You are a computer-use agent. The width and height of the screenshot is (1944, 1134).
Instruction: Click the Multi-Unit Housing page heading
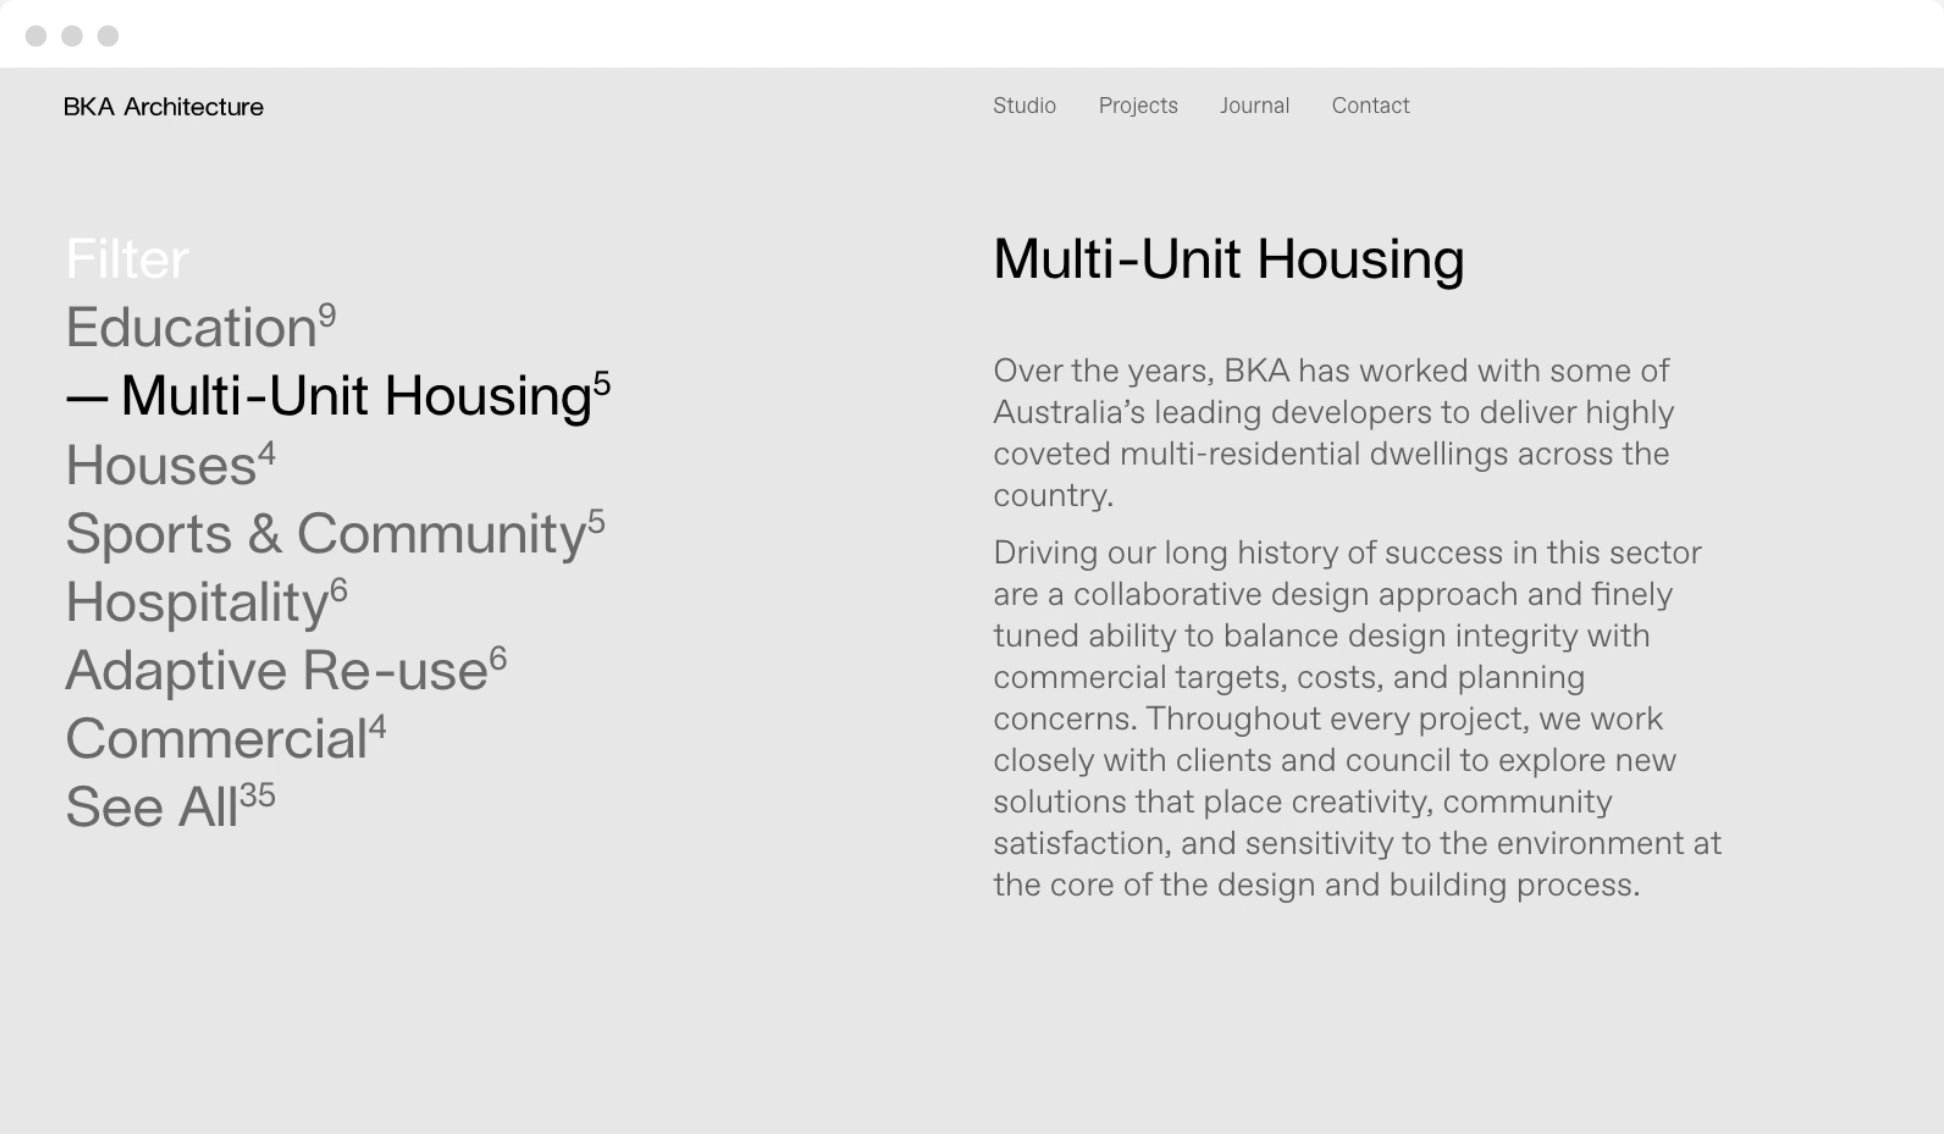point(1228,259)
